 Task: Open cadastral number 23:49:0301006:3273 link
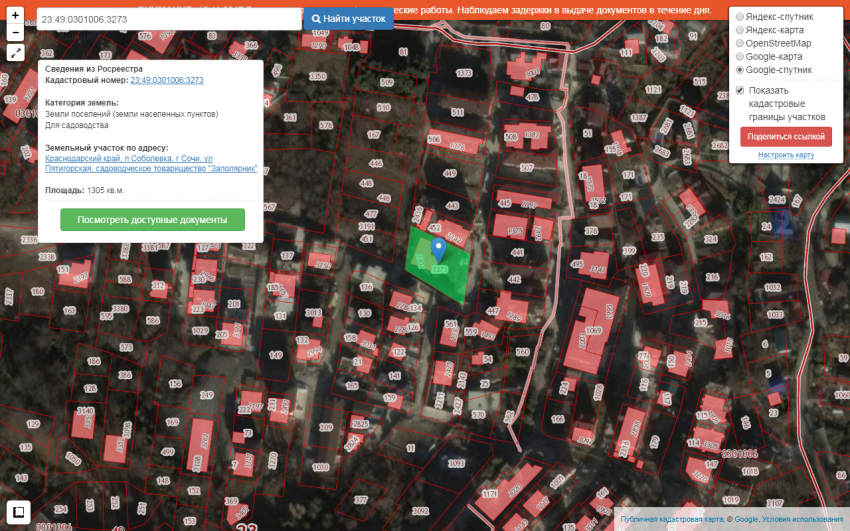pos(167,80)
